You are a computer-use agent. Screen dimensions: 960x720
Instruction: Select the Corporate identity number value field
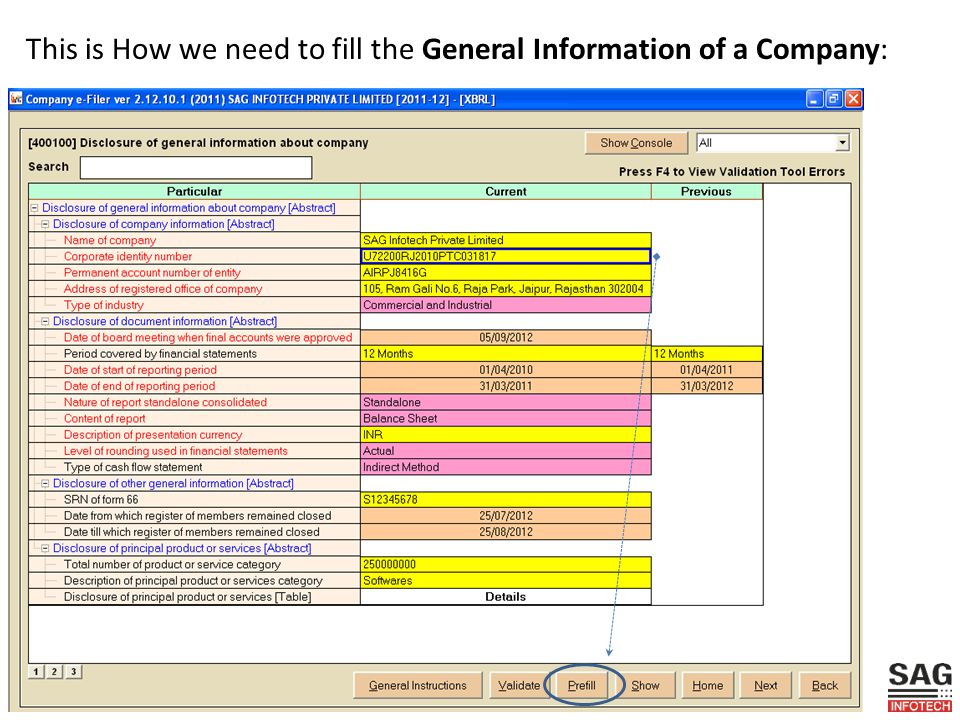pyautogui.click(x=506, y=257)
